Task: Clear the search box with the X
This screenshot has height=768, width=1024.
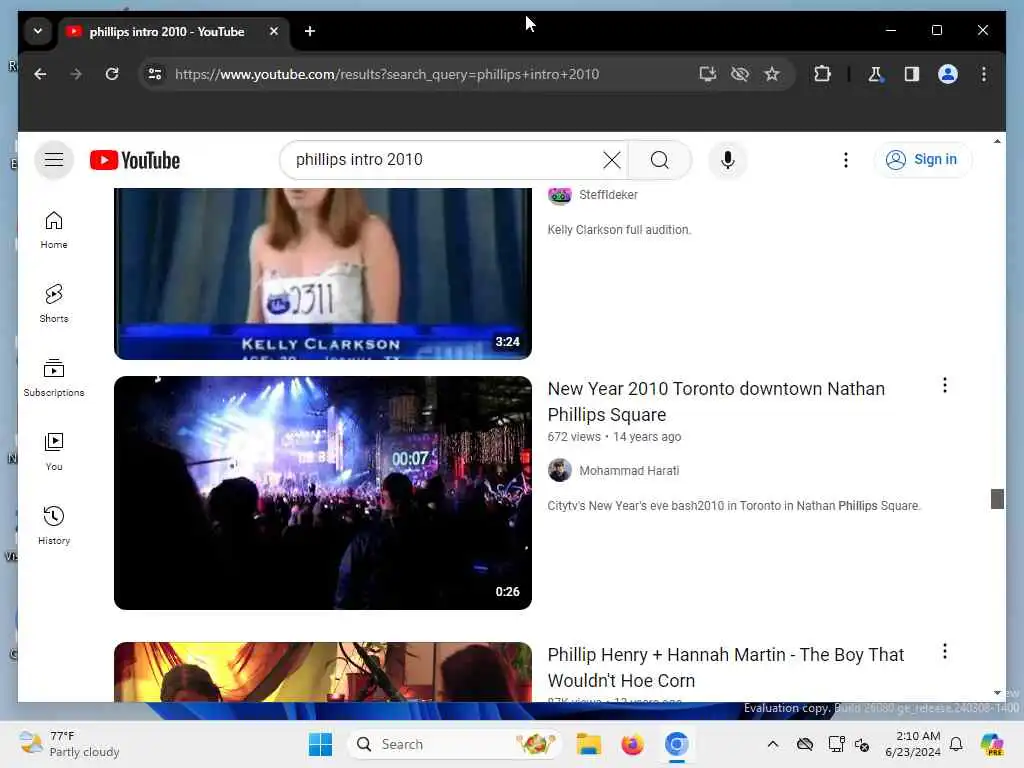Action: point(611,160)
